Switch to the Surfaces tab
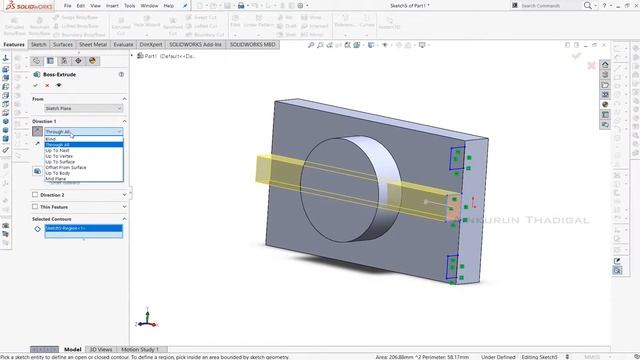The height and width of the screenshot is (360, 640). [x=63, y=44]
